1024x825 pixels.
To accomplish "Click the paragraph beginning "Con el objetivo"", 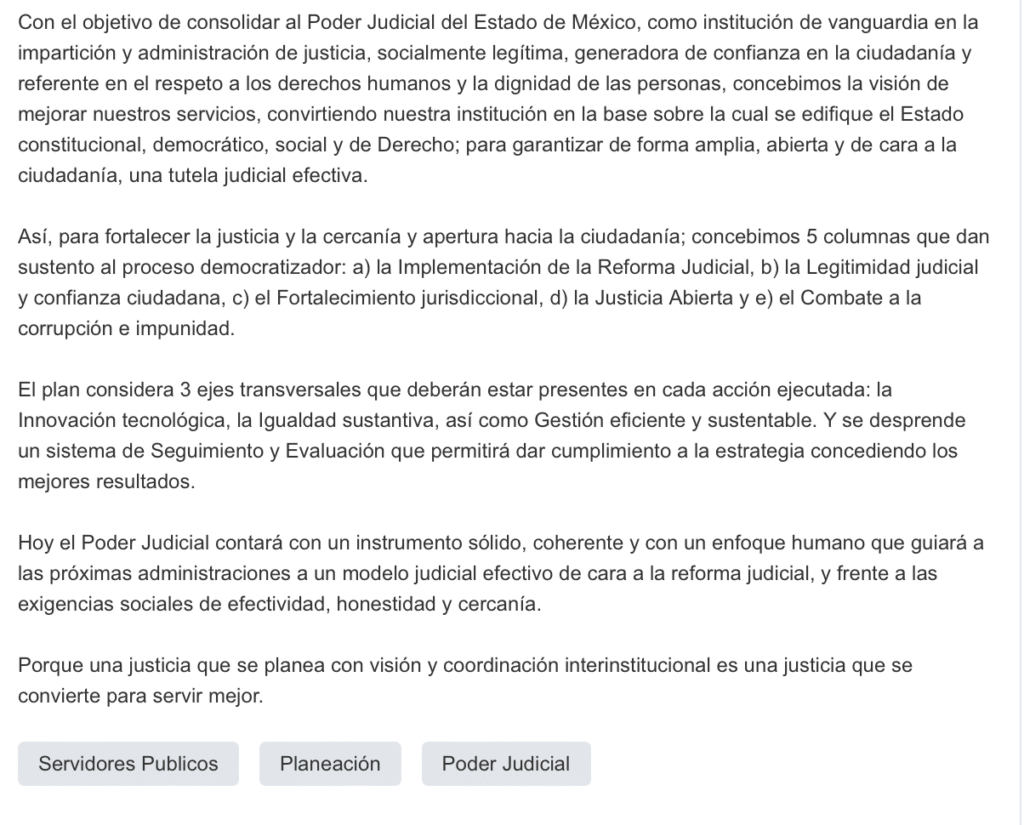I will 503,99.
